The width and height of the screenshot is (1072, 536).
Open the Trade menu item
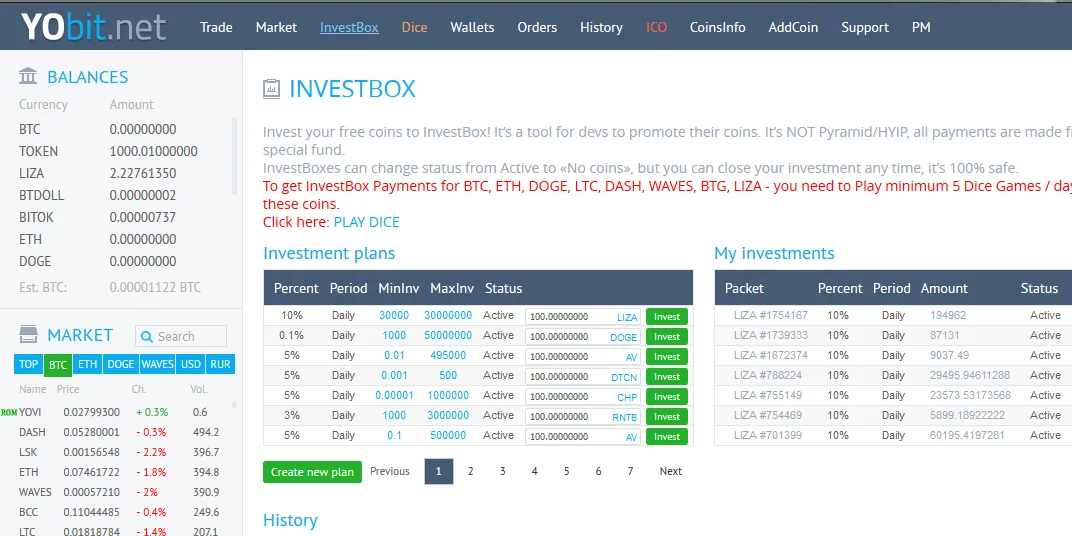pos(216,27)
